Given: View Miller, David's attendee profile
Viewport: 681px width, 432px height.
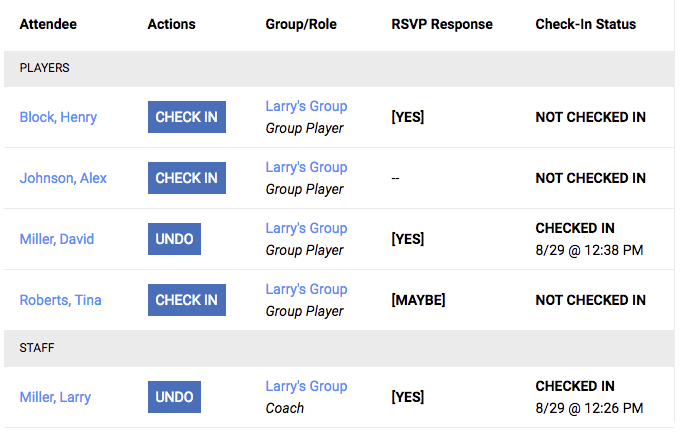Looking at the screenshot, I should click(58, 239).
